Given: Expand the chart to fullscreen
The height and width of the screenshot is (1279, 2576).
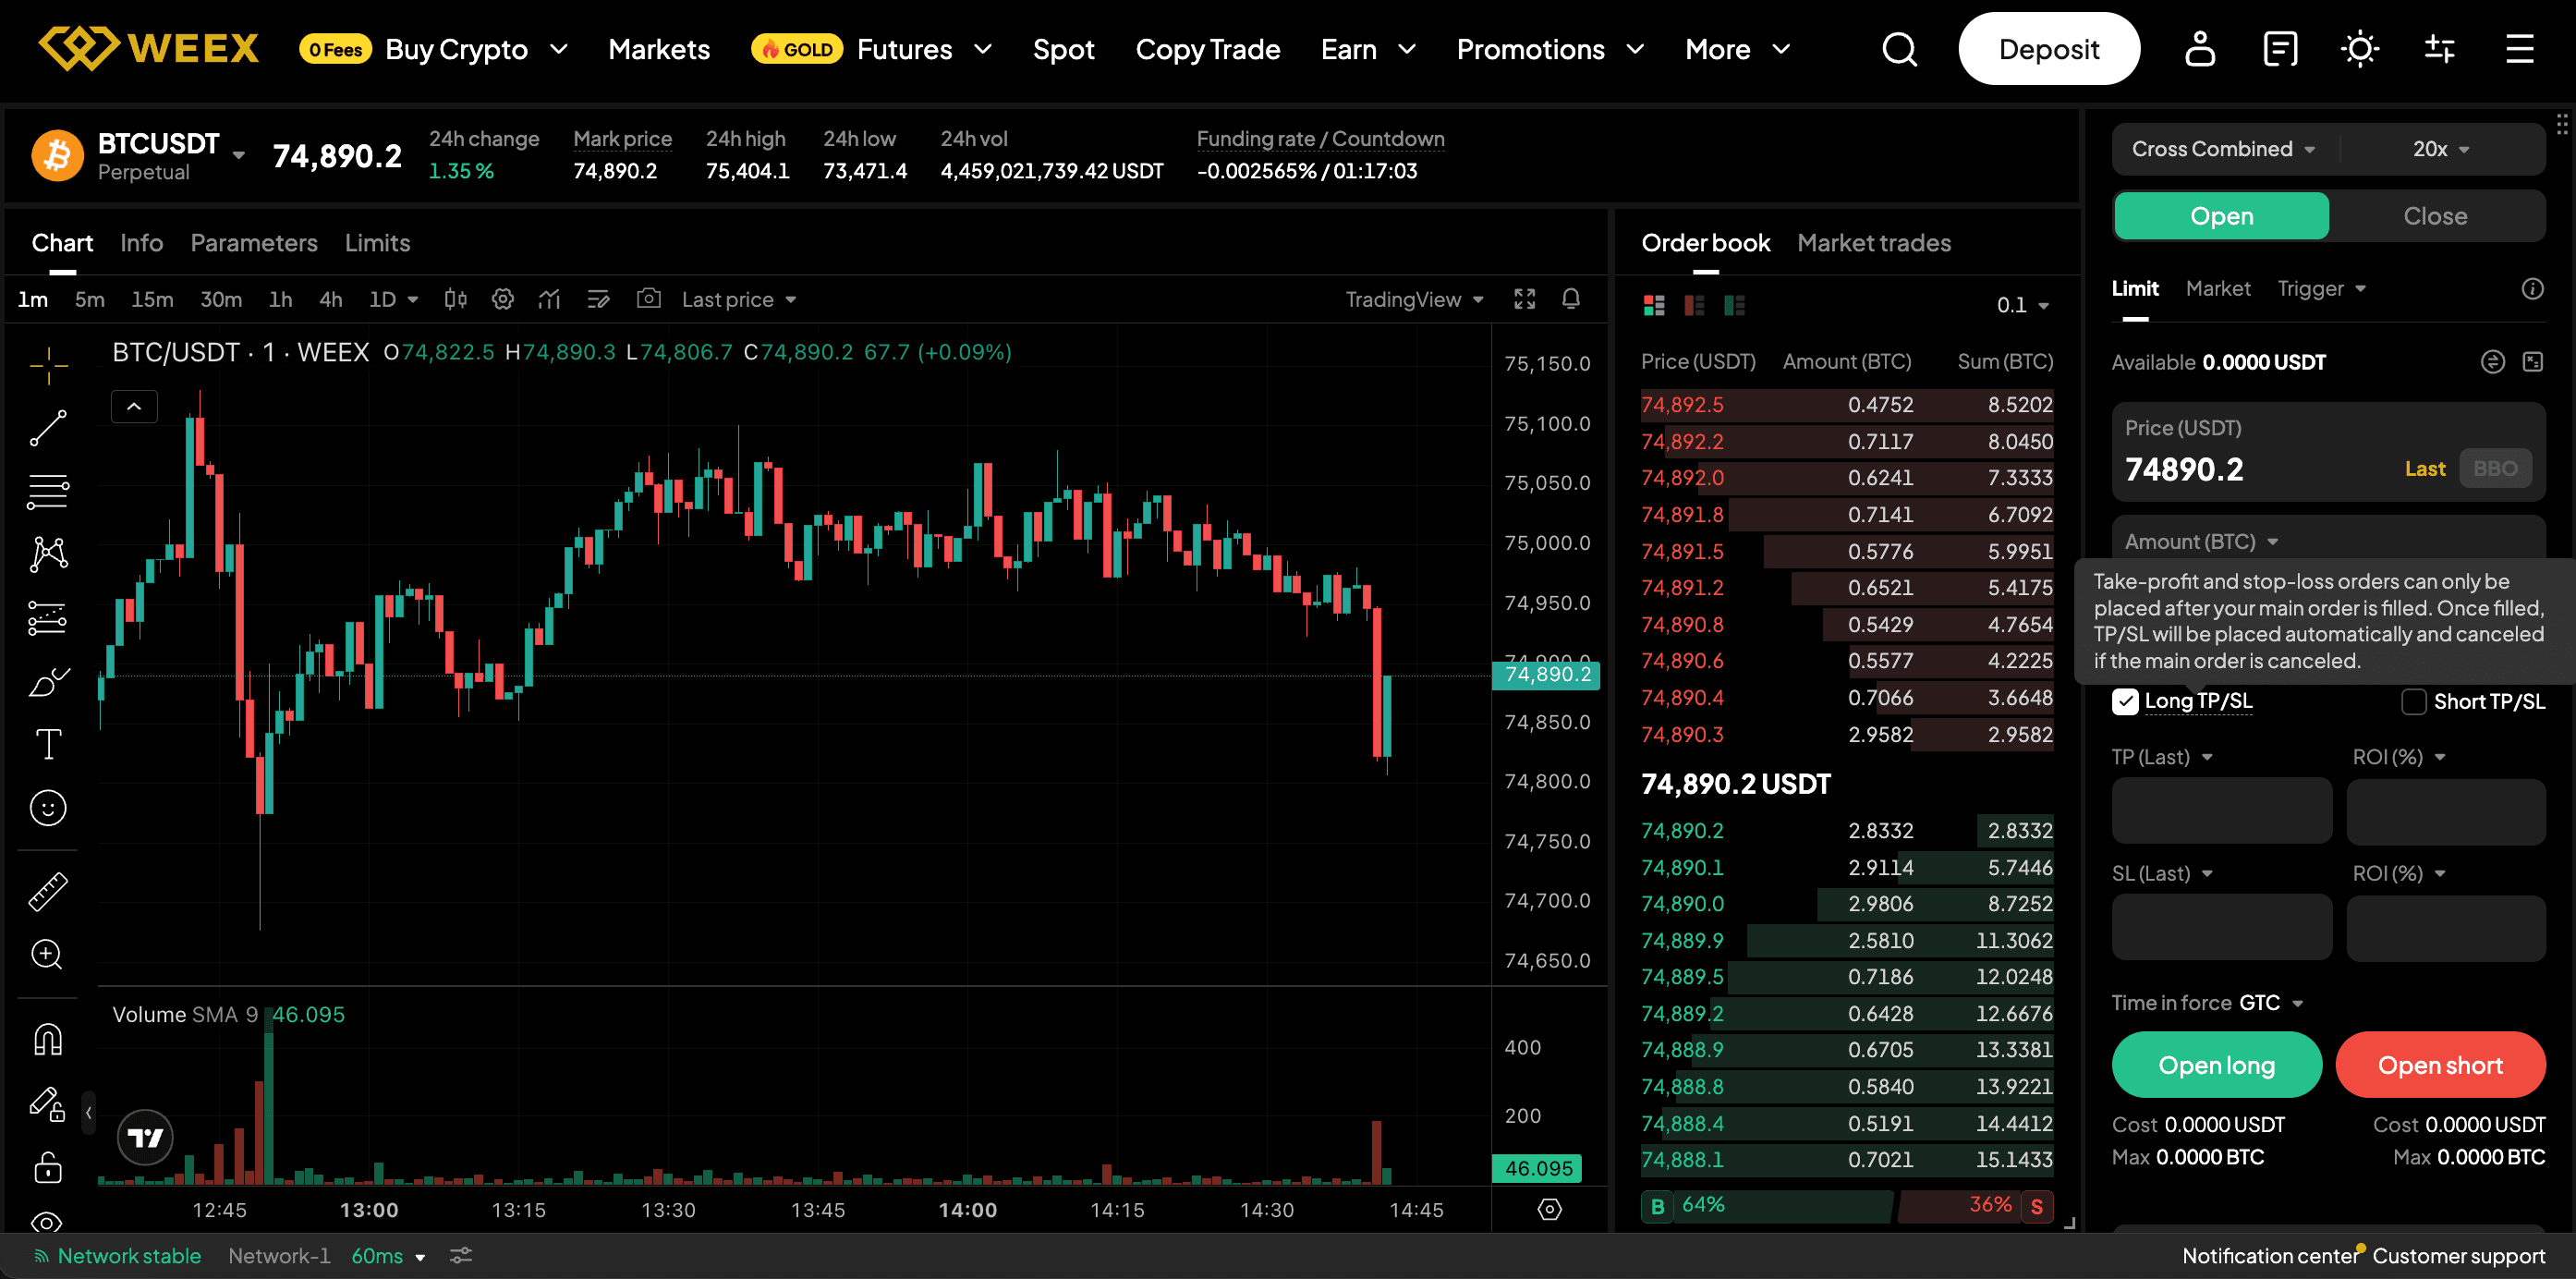Looking at the screenshot, I should coord(1524,299).
